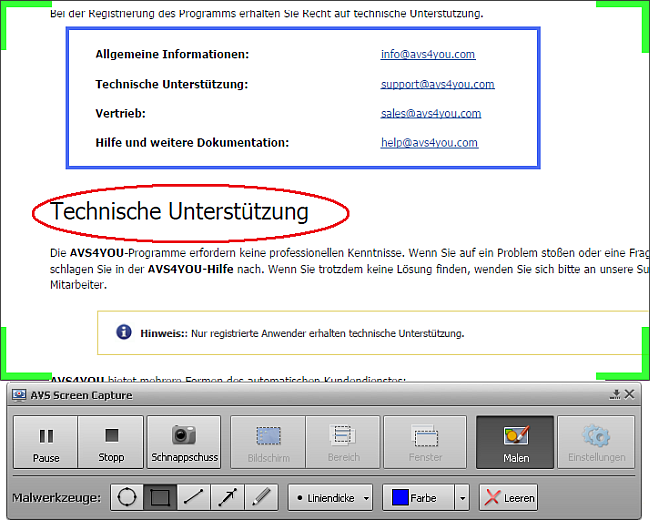The width and height of the screenshot is (650, 520).
Task: Click the bold 'AVS4YOU-Hilfe' text
Action: pos(190,269)
